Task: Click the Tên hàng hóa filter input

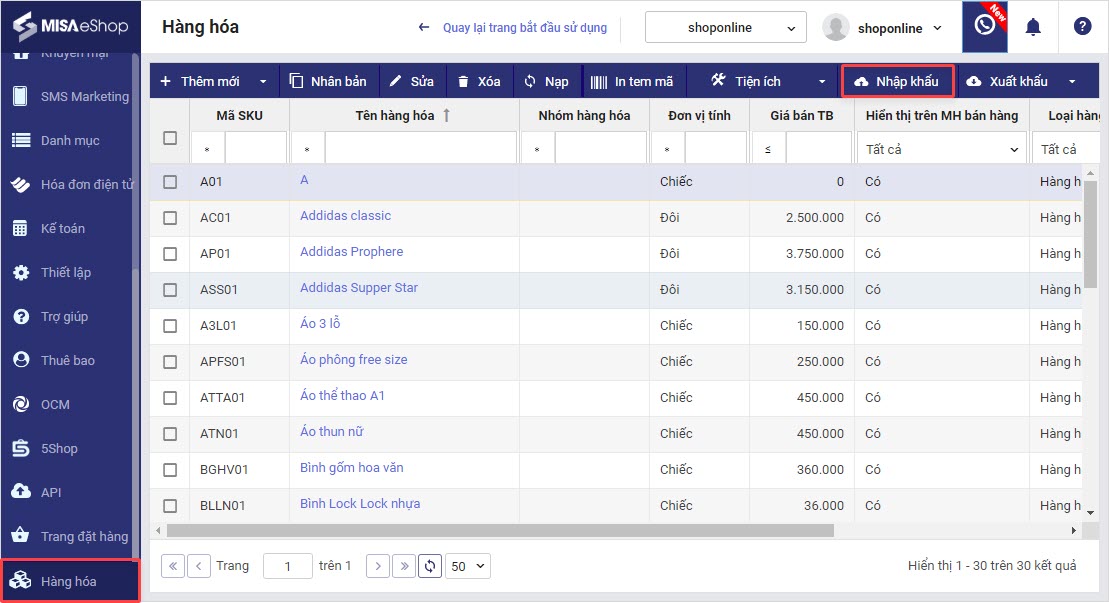Action: pyautogui.click(x=420, y=149)
